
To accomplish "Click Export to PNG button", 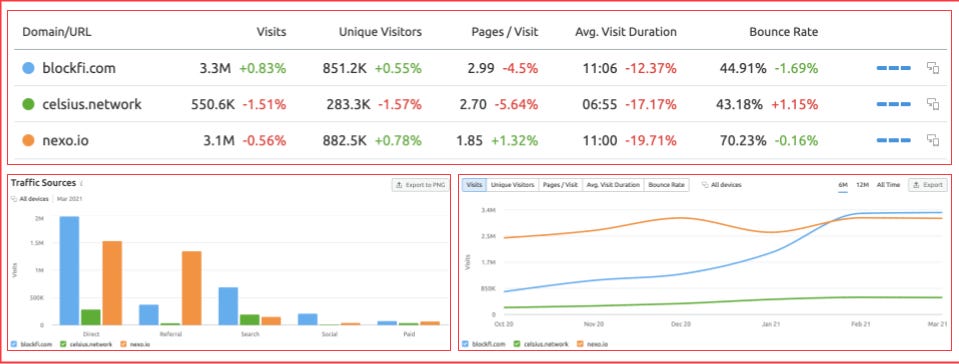I will [x=420, y=184].
